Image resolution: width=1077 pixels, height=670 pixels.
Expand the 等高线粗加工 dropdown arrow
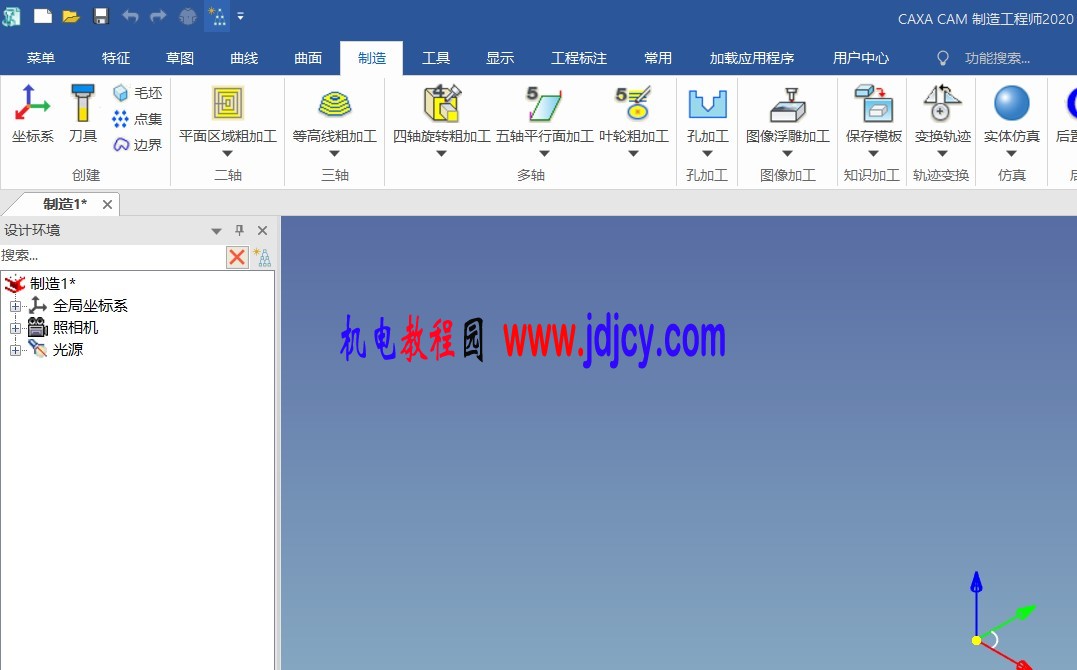click(x=335, y=153)
